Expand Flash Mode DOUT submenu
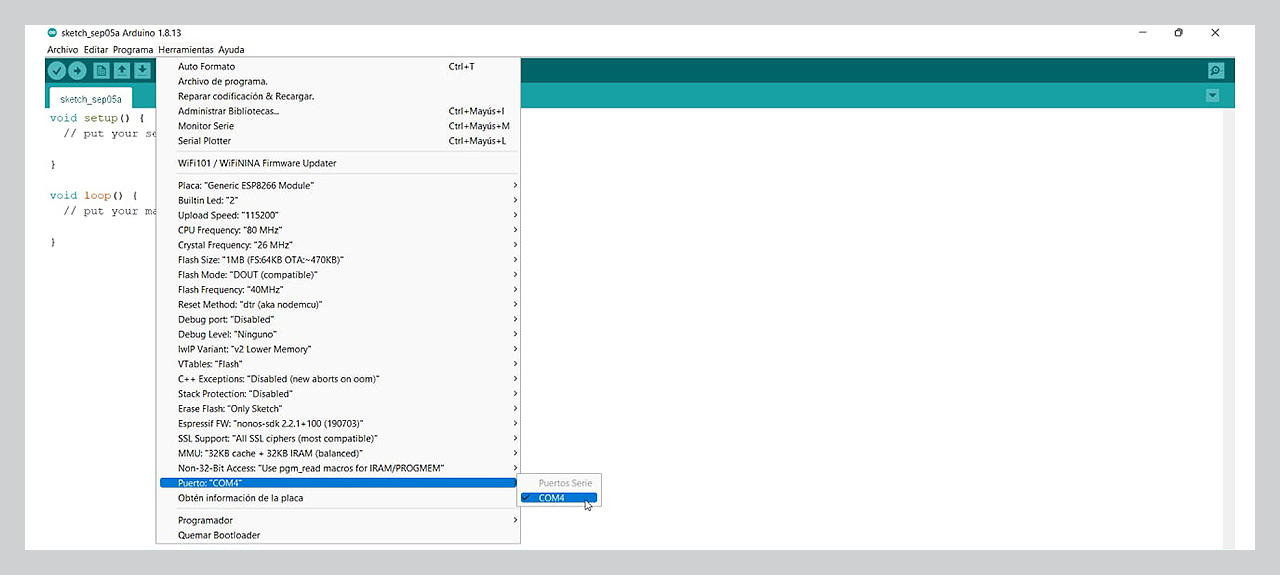 coord(338,275)
